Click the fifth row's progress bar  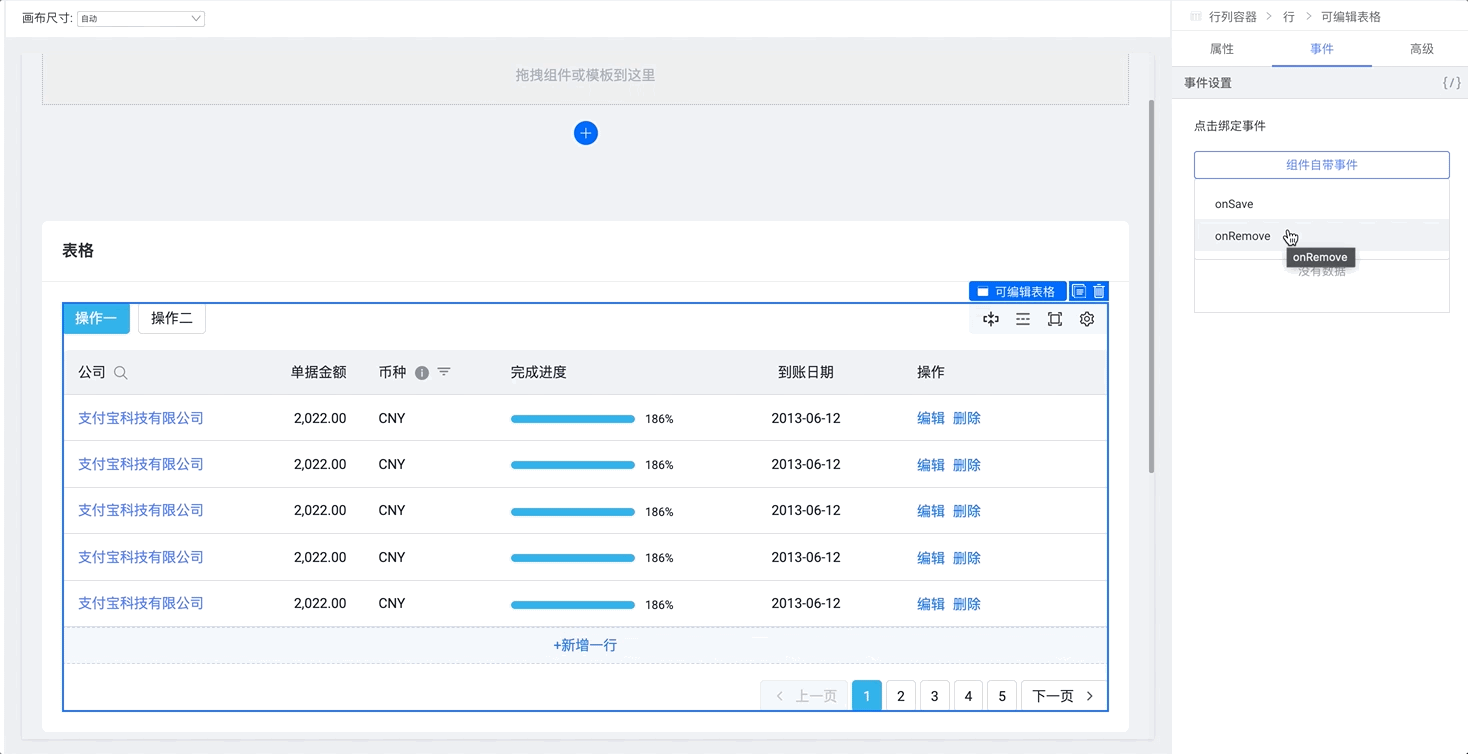[573, 604]
